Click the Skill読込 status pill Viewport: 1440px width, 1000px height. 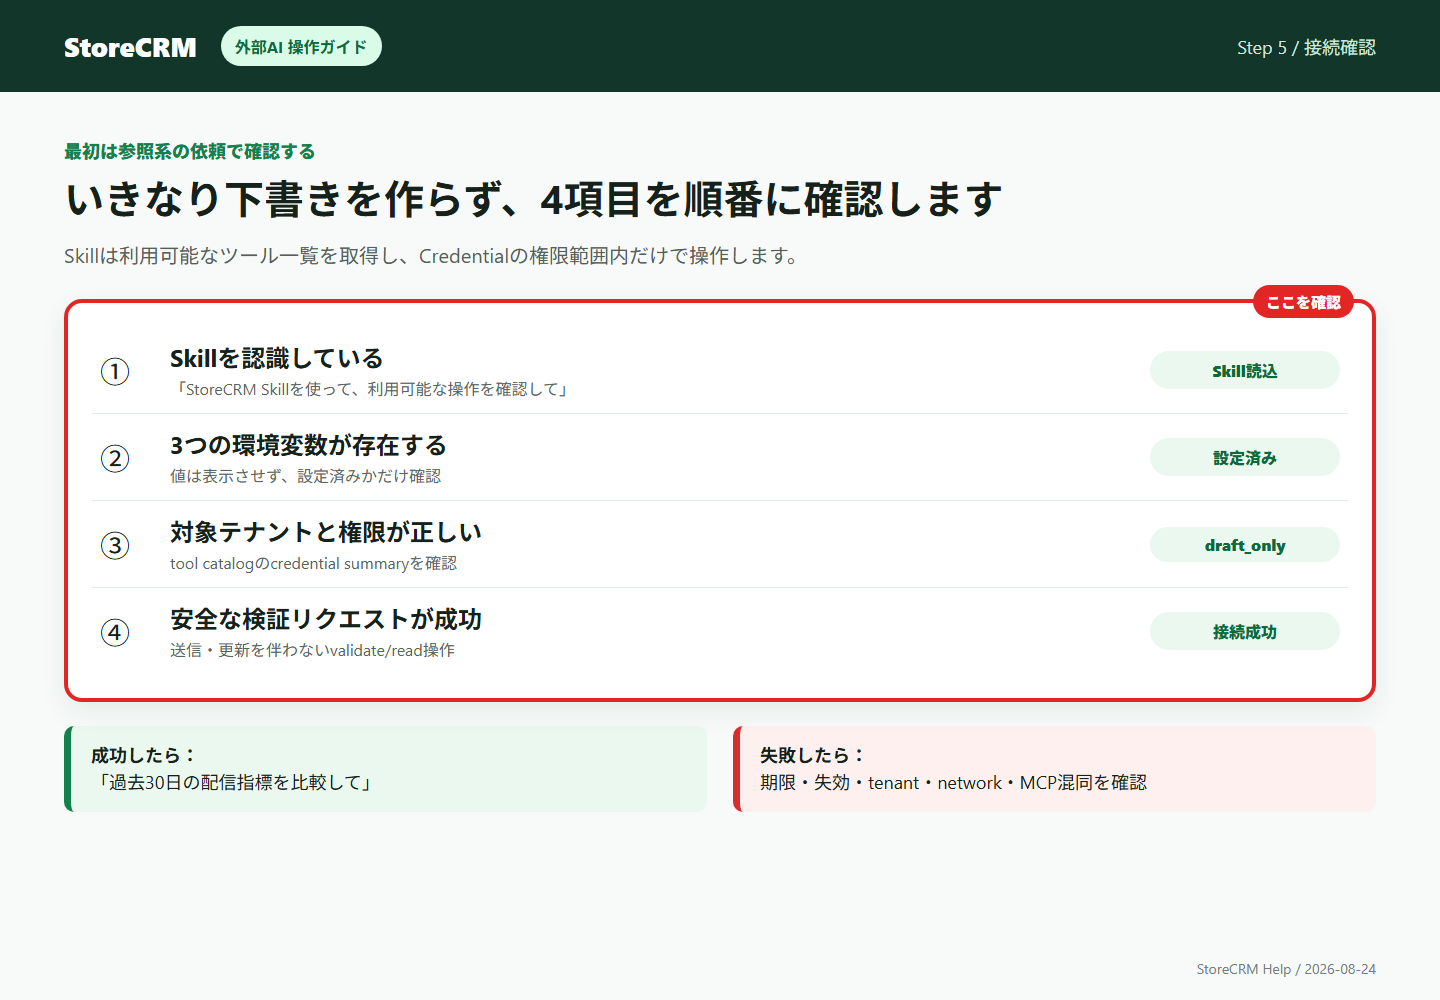click(1245, 370)
